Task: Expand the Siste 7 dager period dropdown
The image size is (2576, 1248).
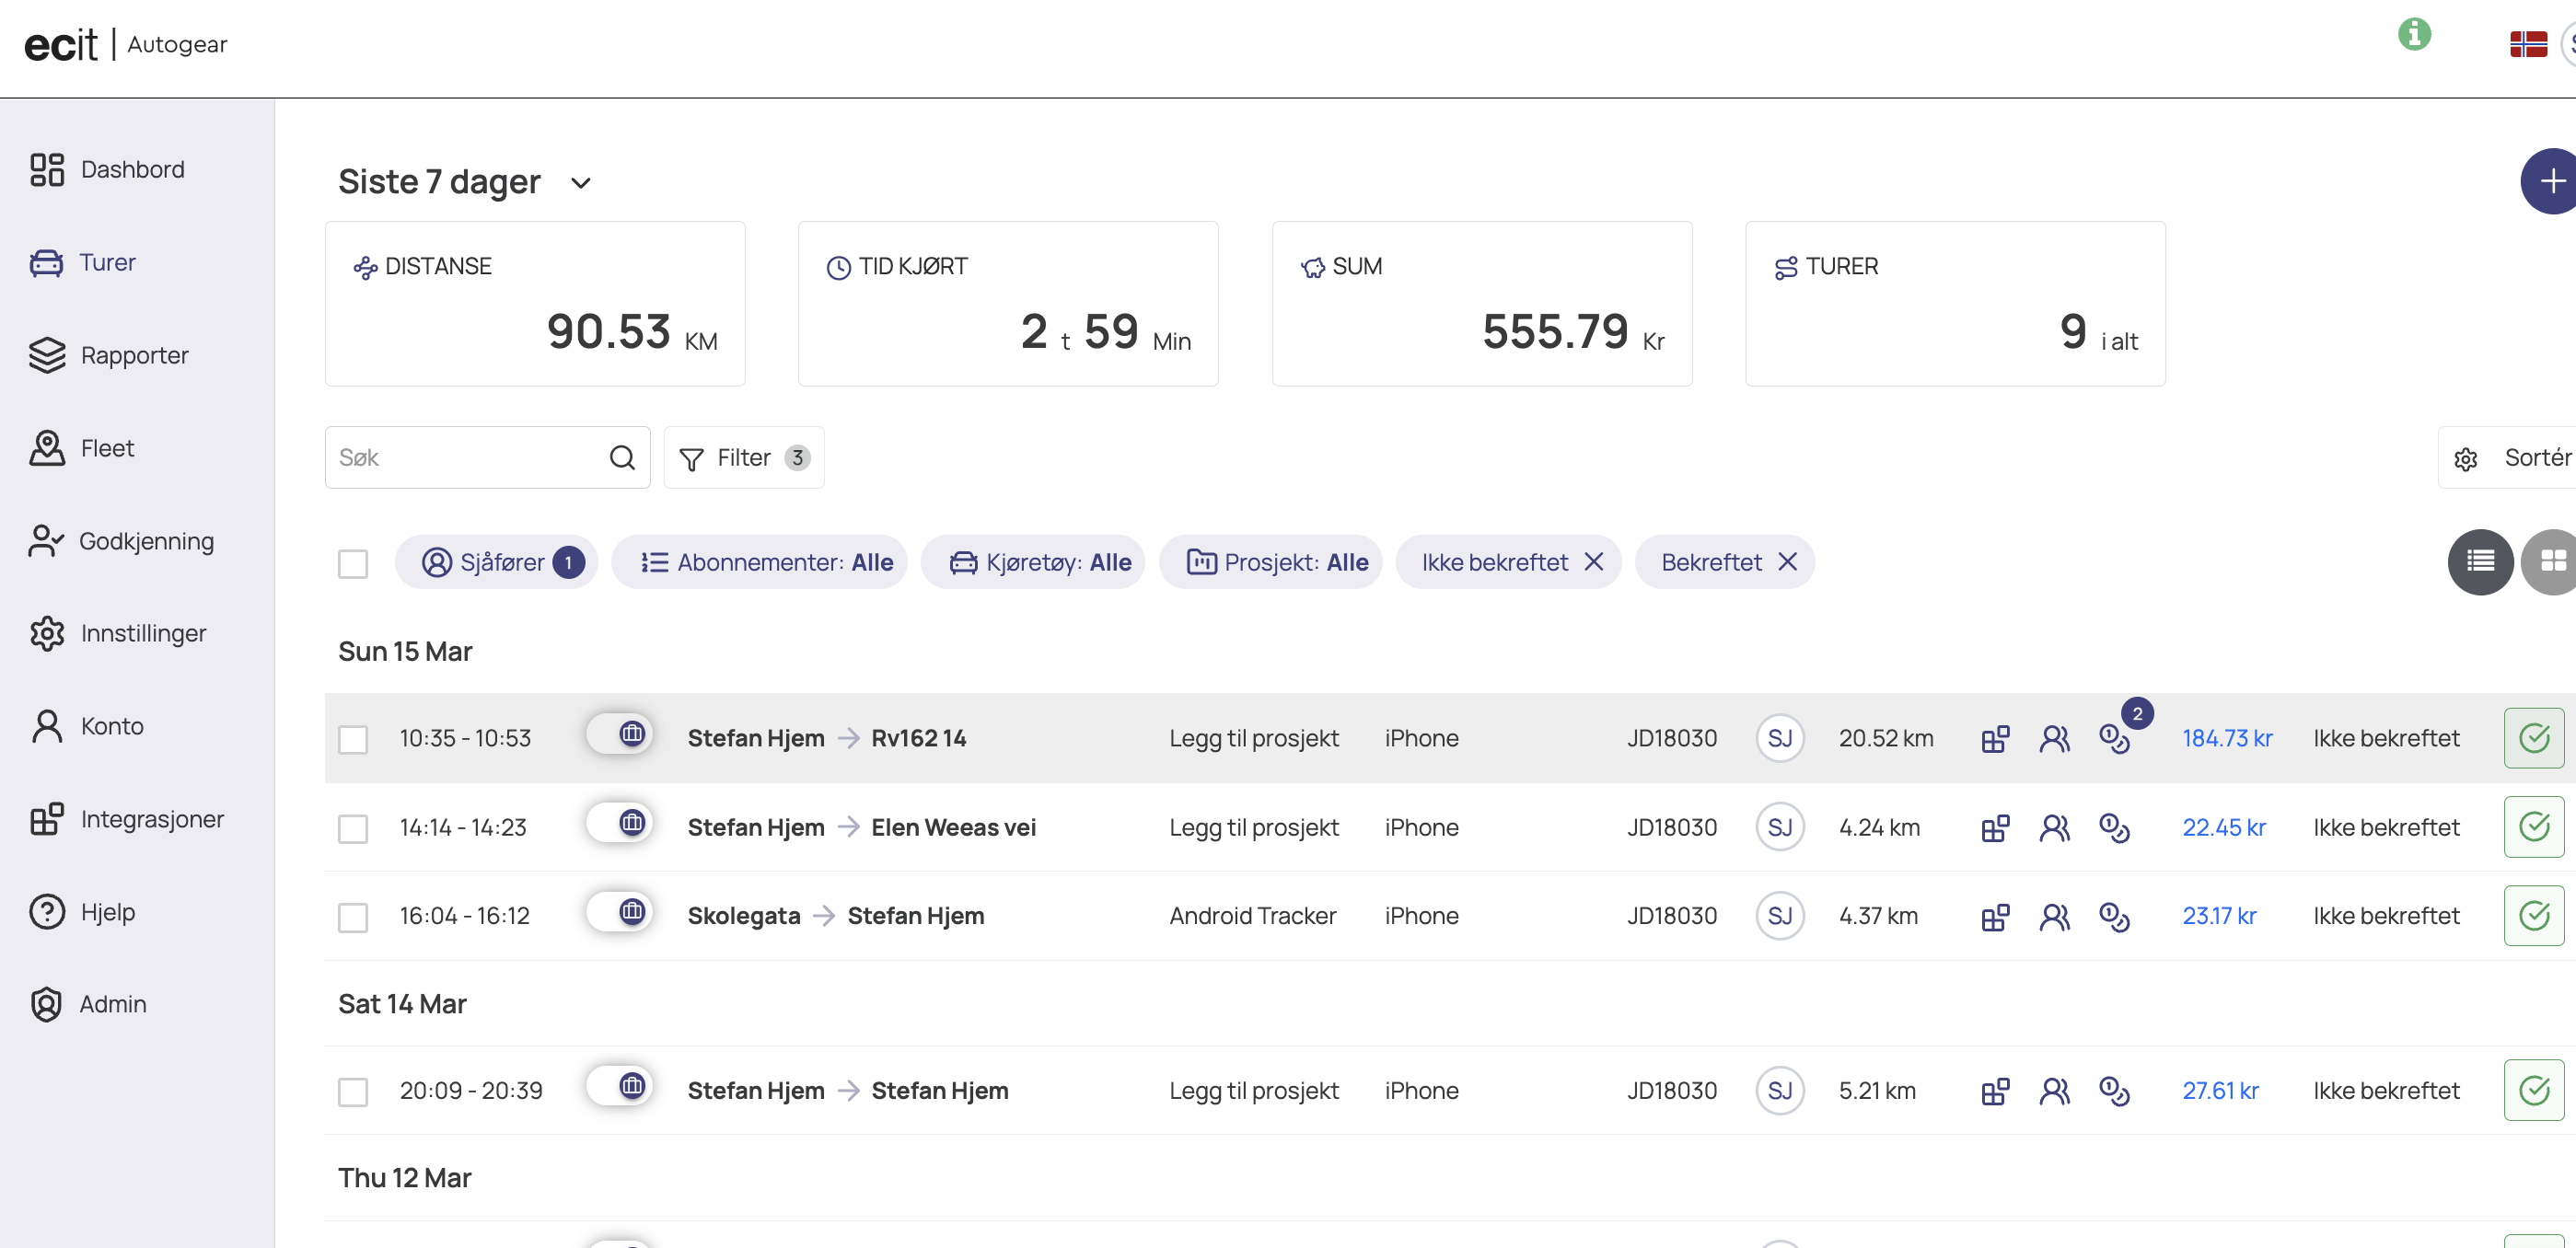Action: point(580,183)
